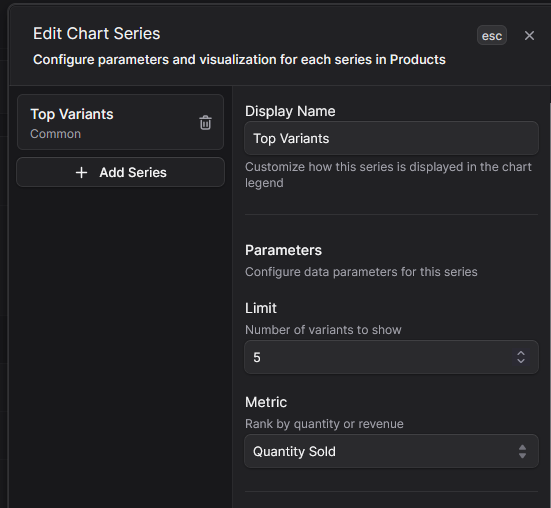
Task: Select the Top Variants series card
Action: (121, 122)
